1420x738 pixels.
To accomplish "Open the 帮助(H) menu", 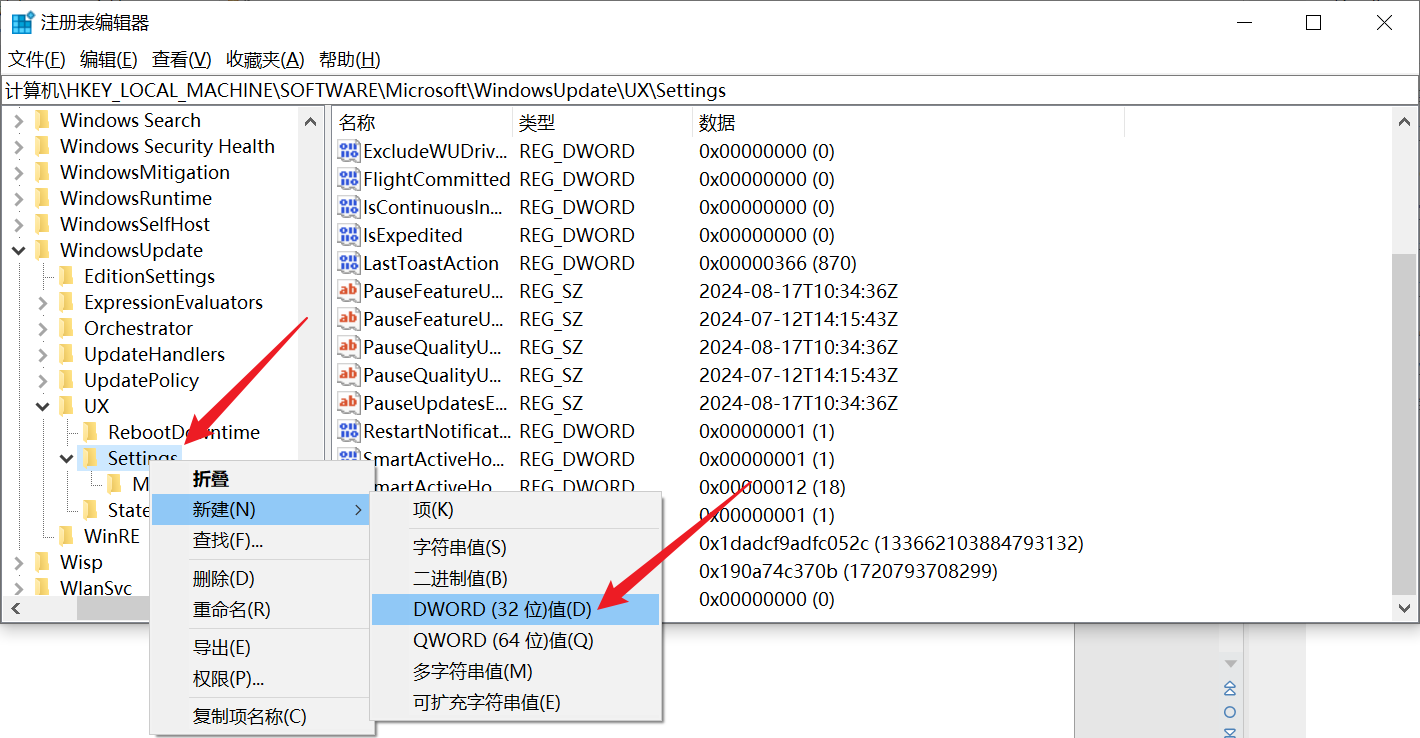I will [x=350, y=59].
